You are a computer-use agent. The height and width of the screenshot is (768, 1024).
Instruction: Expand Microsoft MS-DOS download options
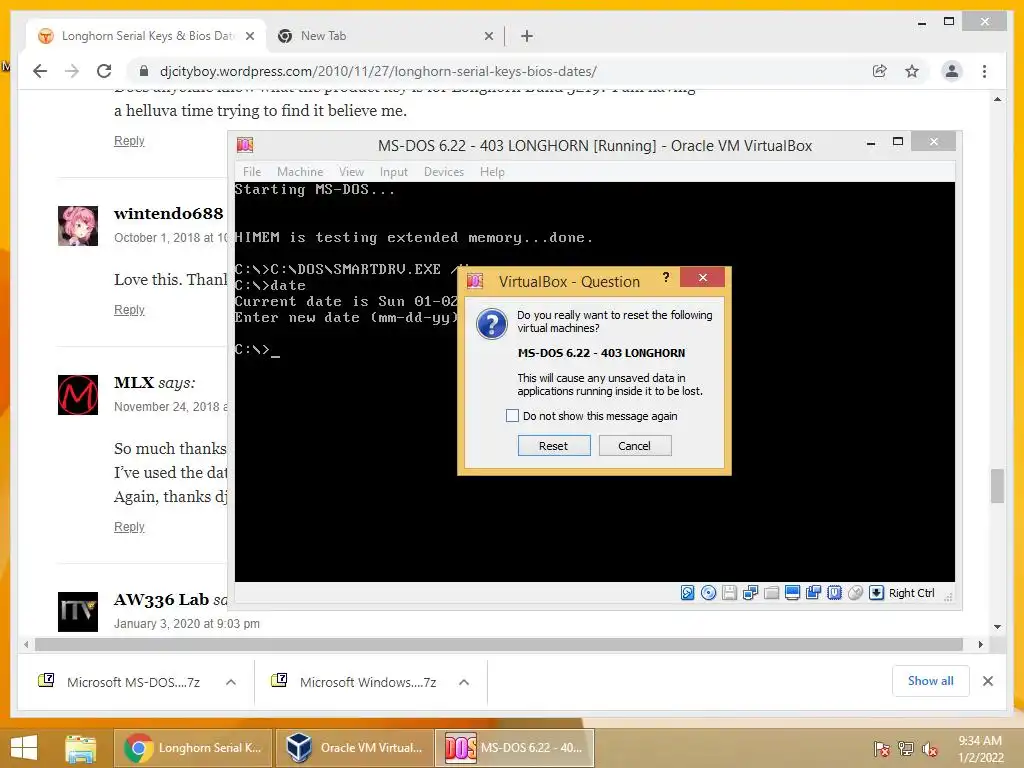click(231, 682)
